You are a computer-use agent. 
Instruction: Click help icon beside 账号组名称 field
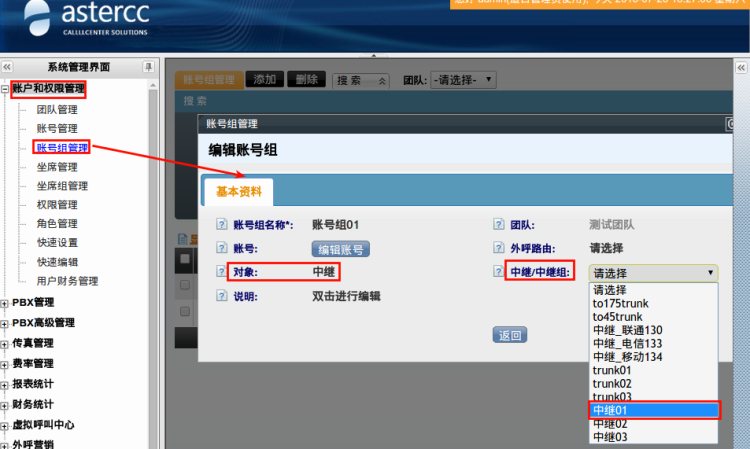222,225
